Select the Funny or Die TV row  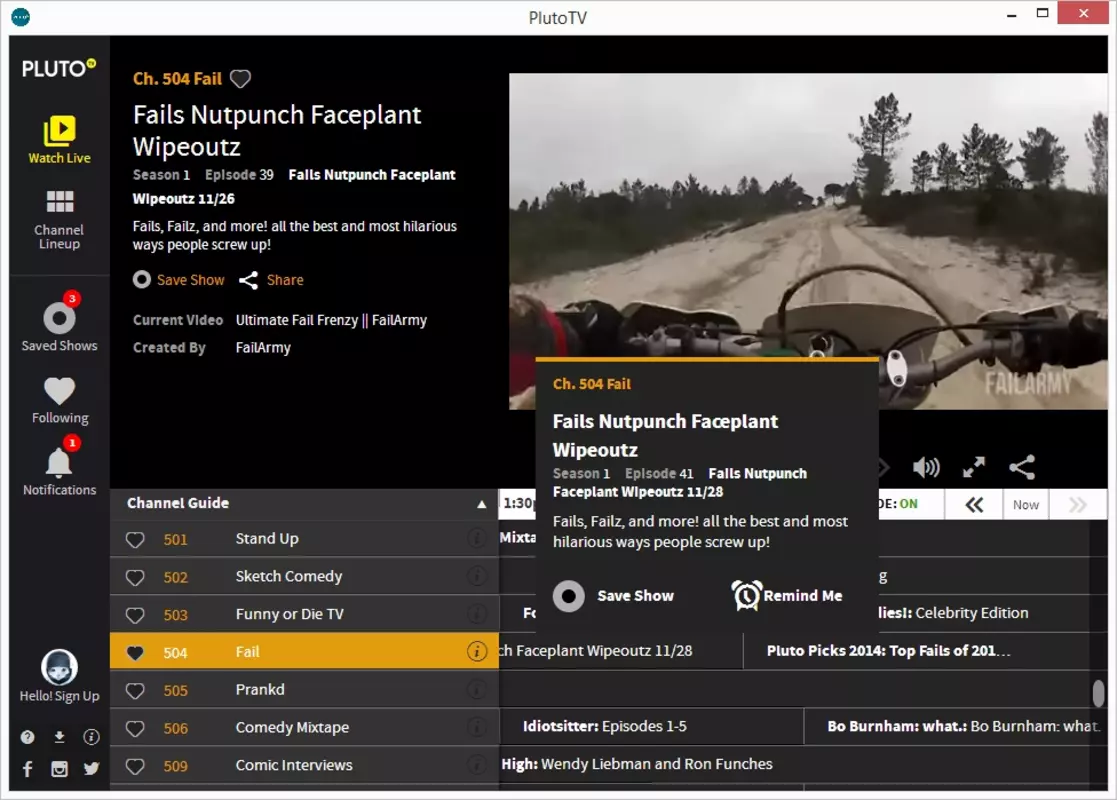[x=304, y=613]
